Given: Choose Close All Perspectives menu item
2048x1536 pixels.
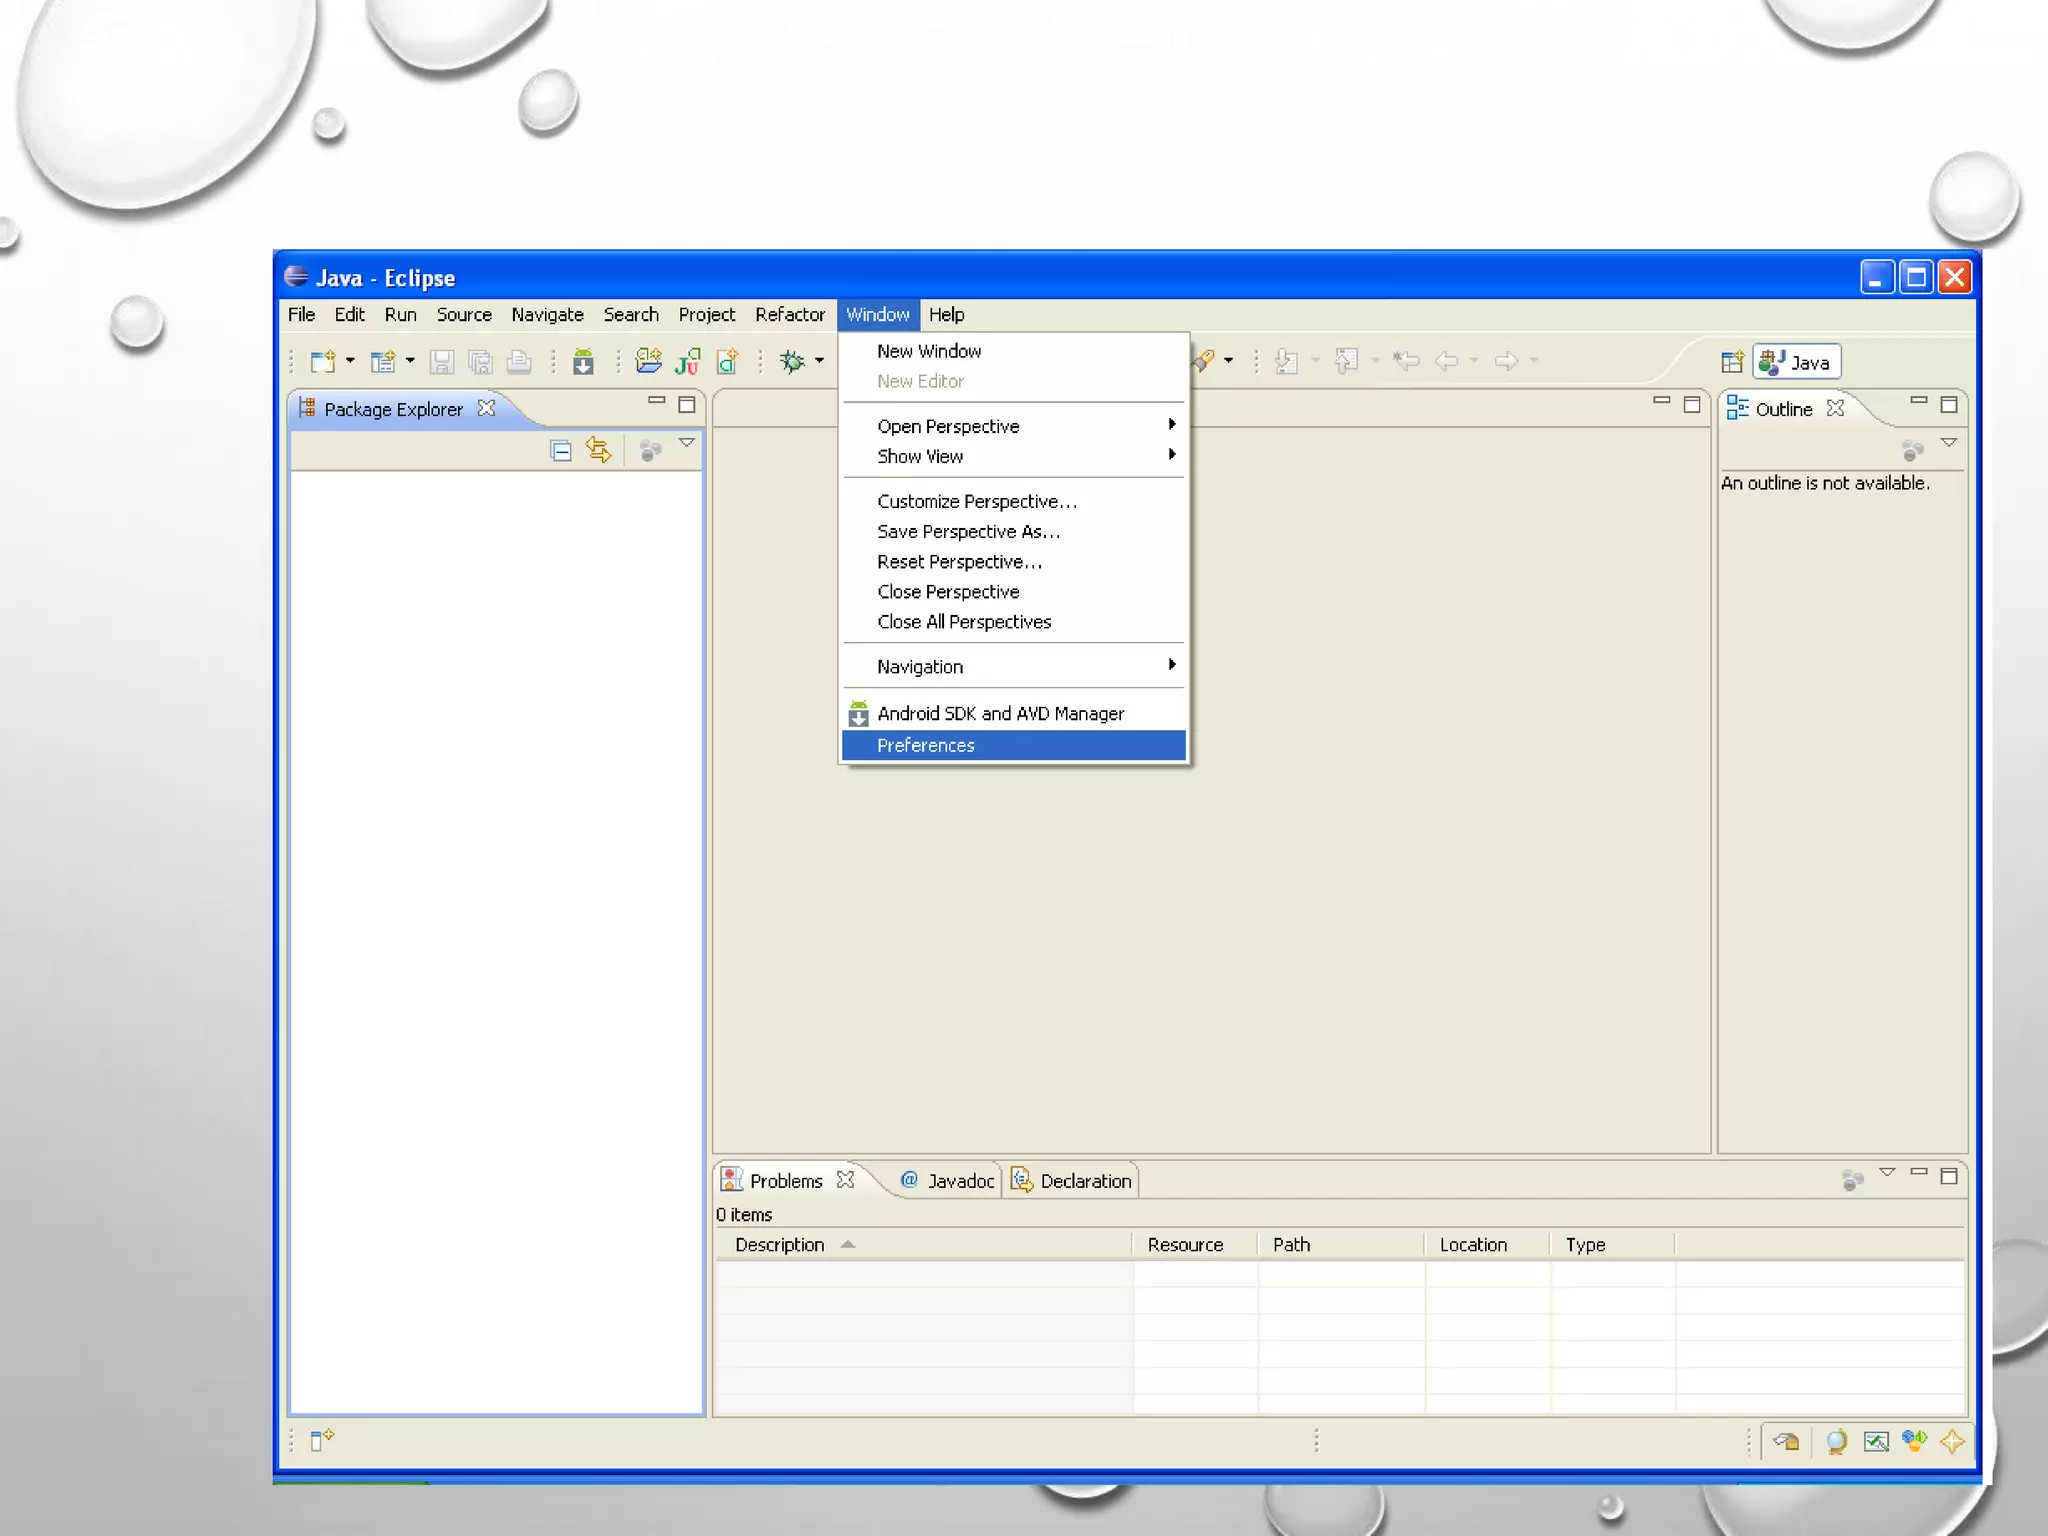Looking at the screenshot, I should coord(1014,621).
